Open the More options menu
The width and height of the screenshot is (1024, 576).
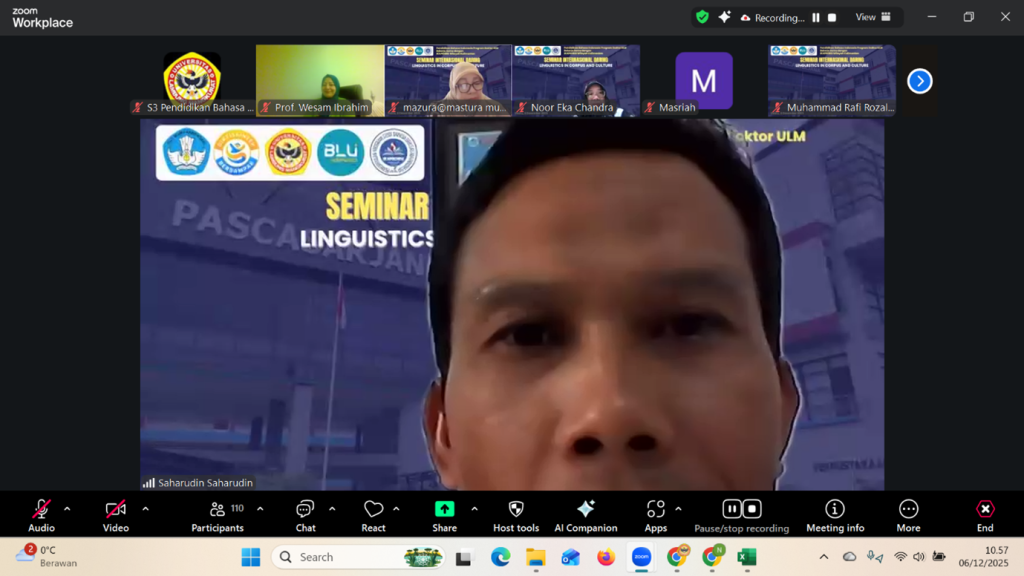click(908, 514)
